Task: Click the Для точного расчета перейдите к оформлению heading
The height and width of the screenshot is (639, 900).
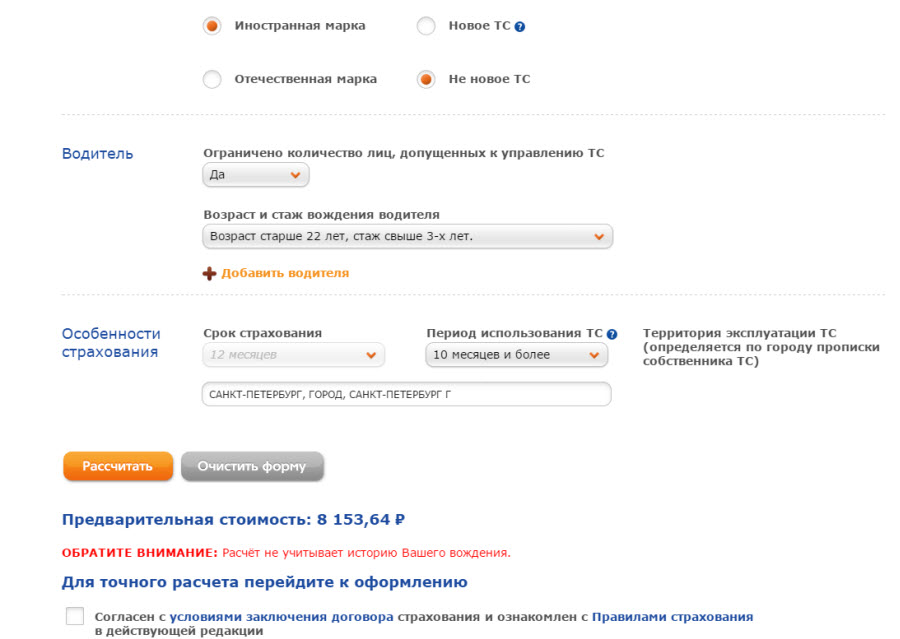Action: tap(264, 582)
